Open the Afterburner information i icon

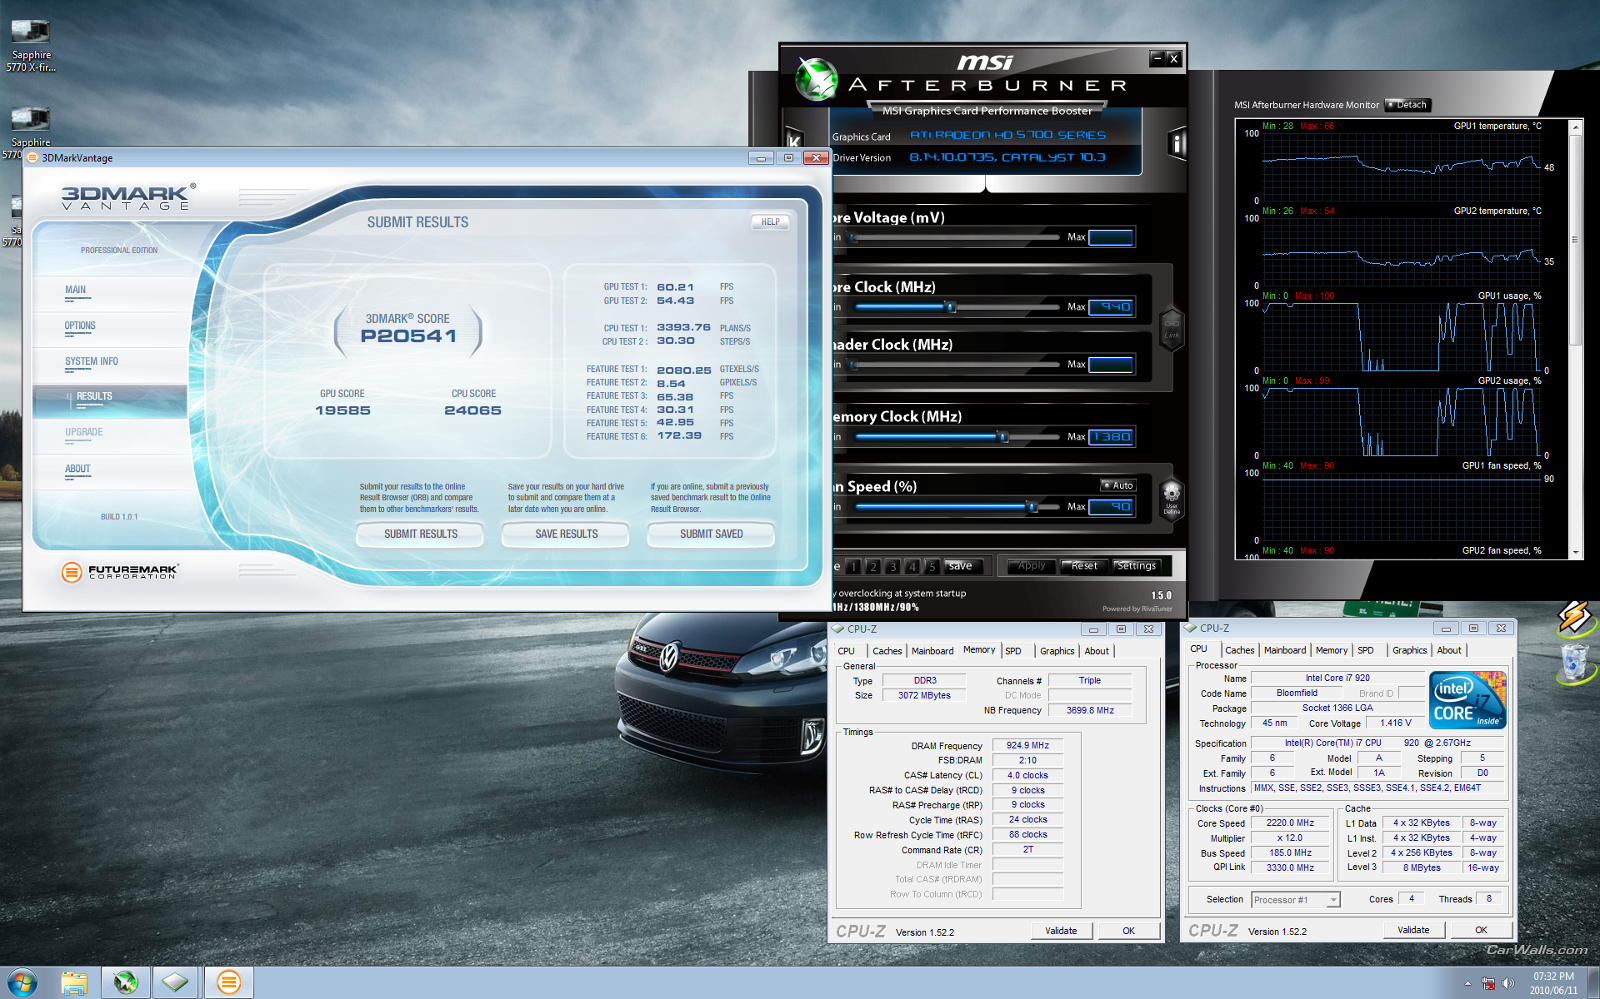[x=1177, y=144]
